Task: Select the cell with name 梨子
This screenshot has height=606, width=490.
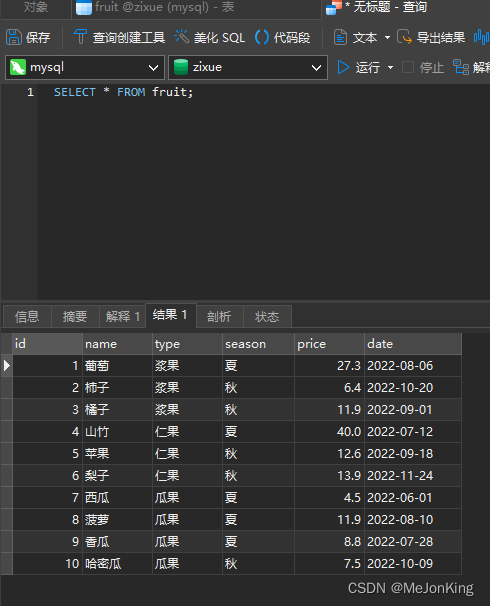Action: (x=117, y=476)
